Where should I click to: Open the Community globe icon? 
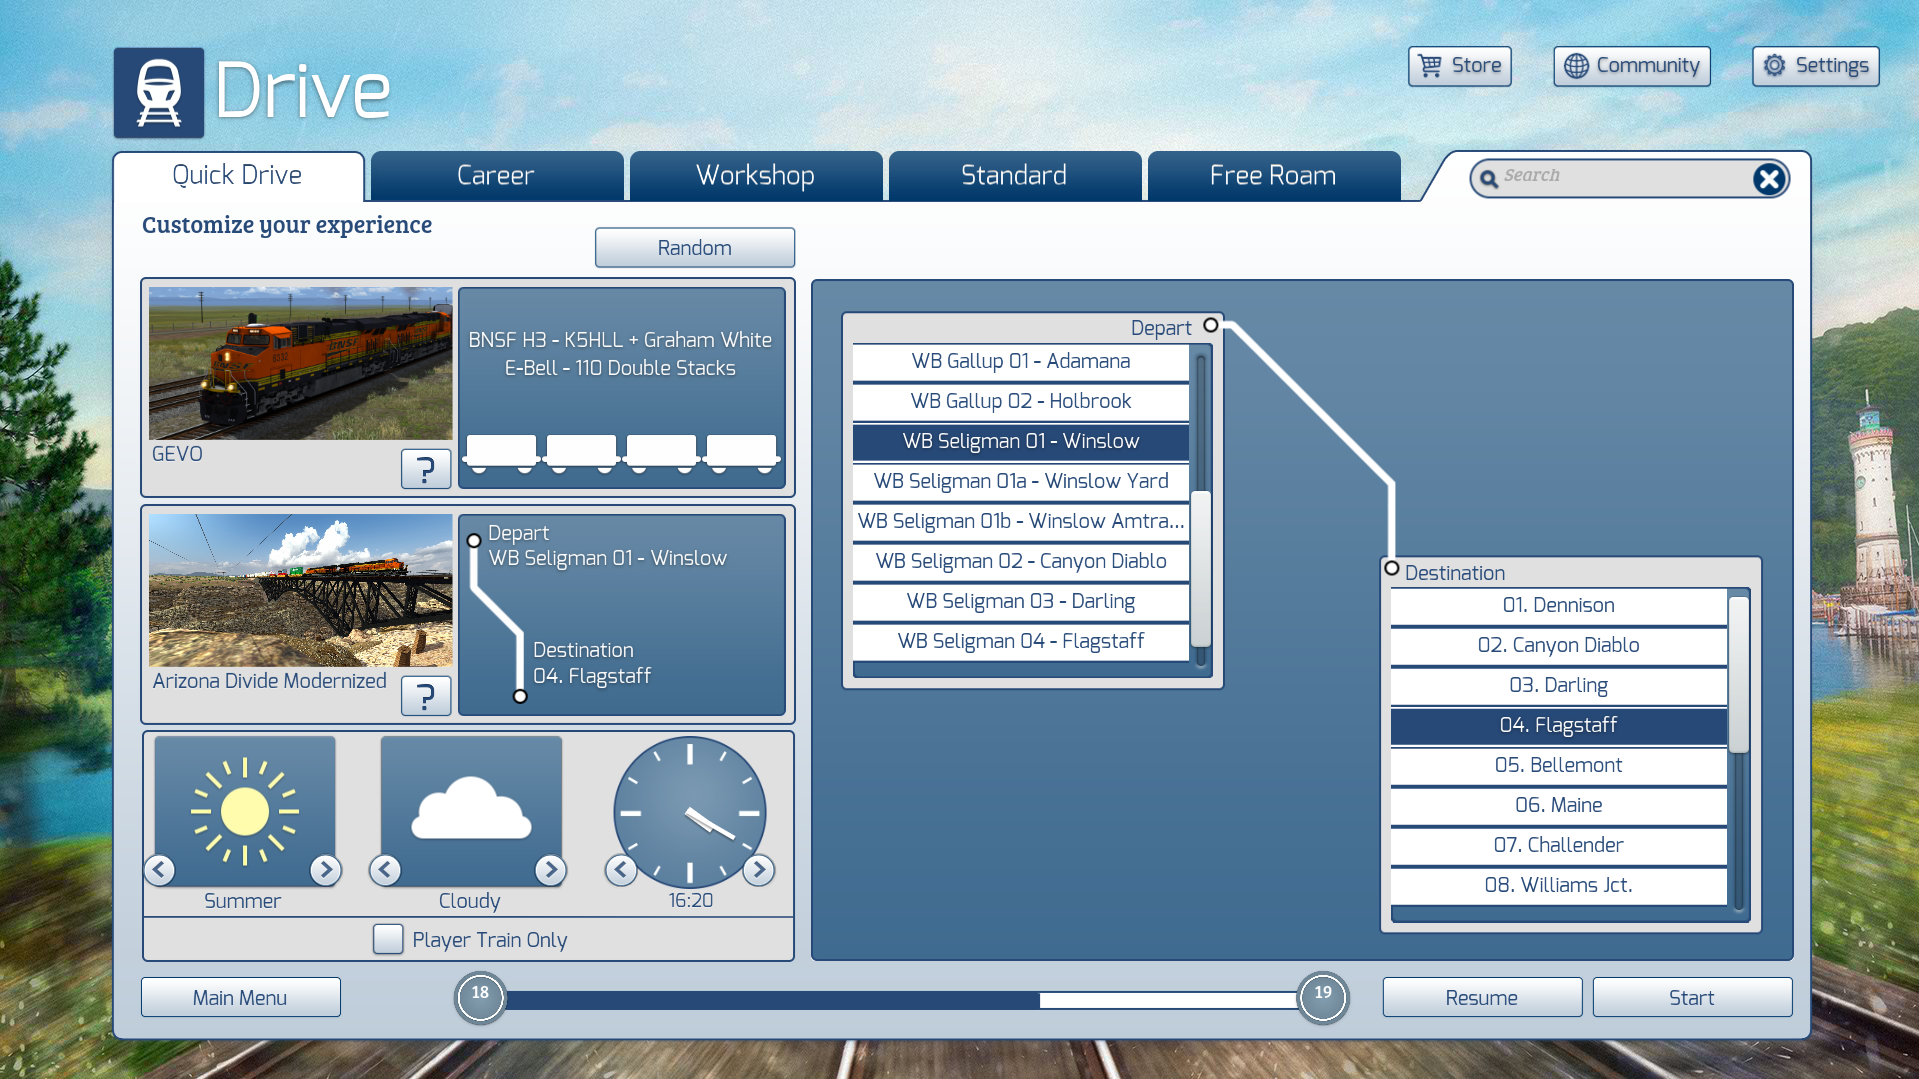coord(1576,66)
